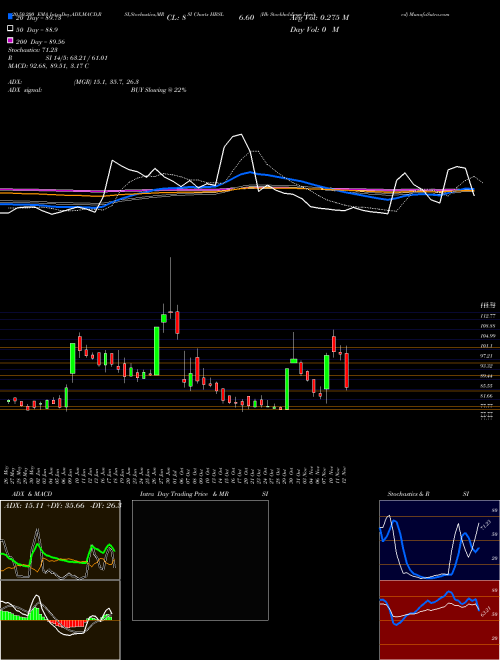Click the 'Stochastics: 71.23' readout

pos(33,50)
